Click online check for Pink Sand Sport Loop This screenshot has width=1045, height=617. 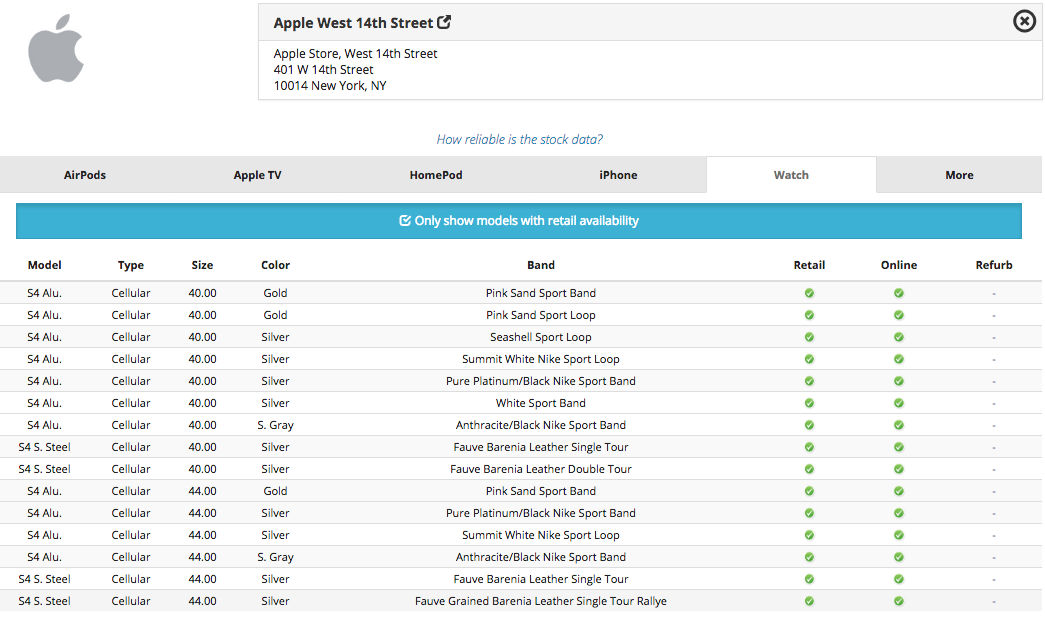pos(898,315)
